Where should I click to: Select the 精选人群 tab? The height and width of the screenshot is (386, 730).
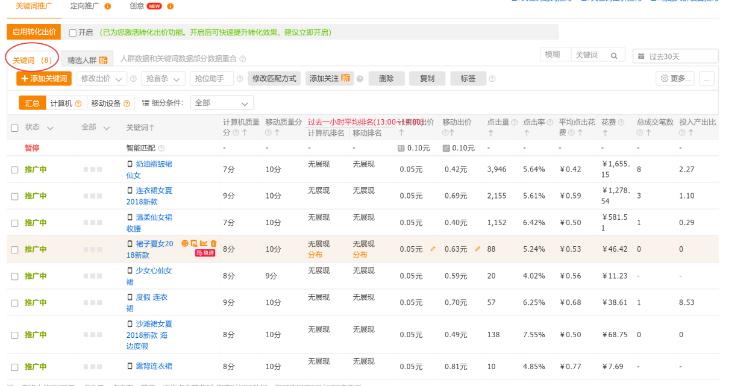(x=88, y=60)
